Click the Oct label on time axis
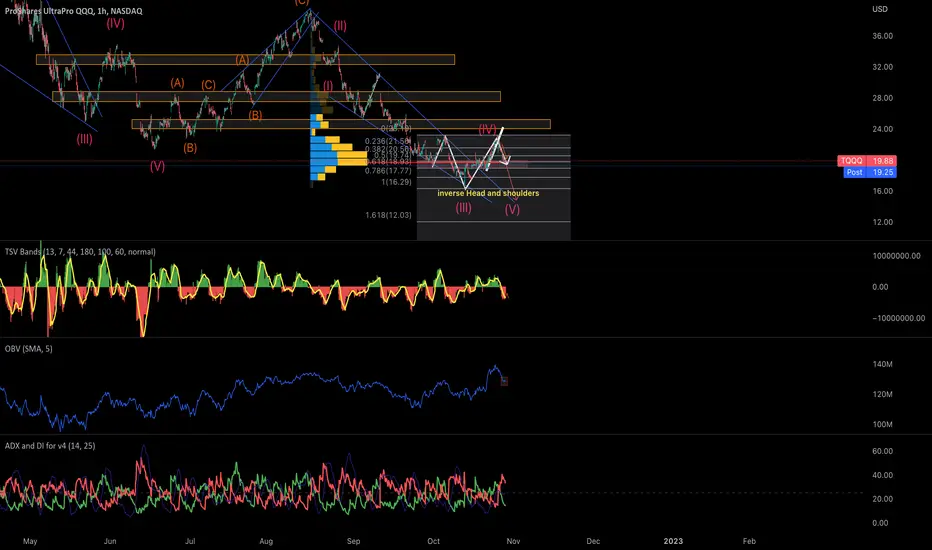 [x=433, y=541]
